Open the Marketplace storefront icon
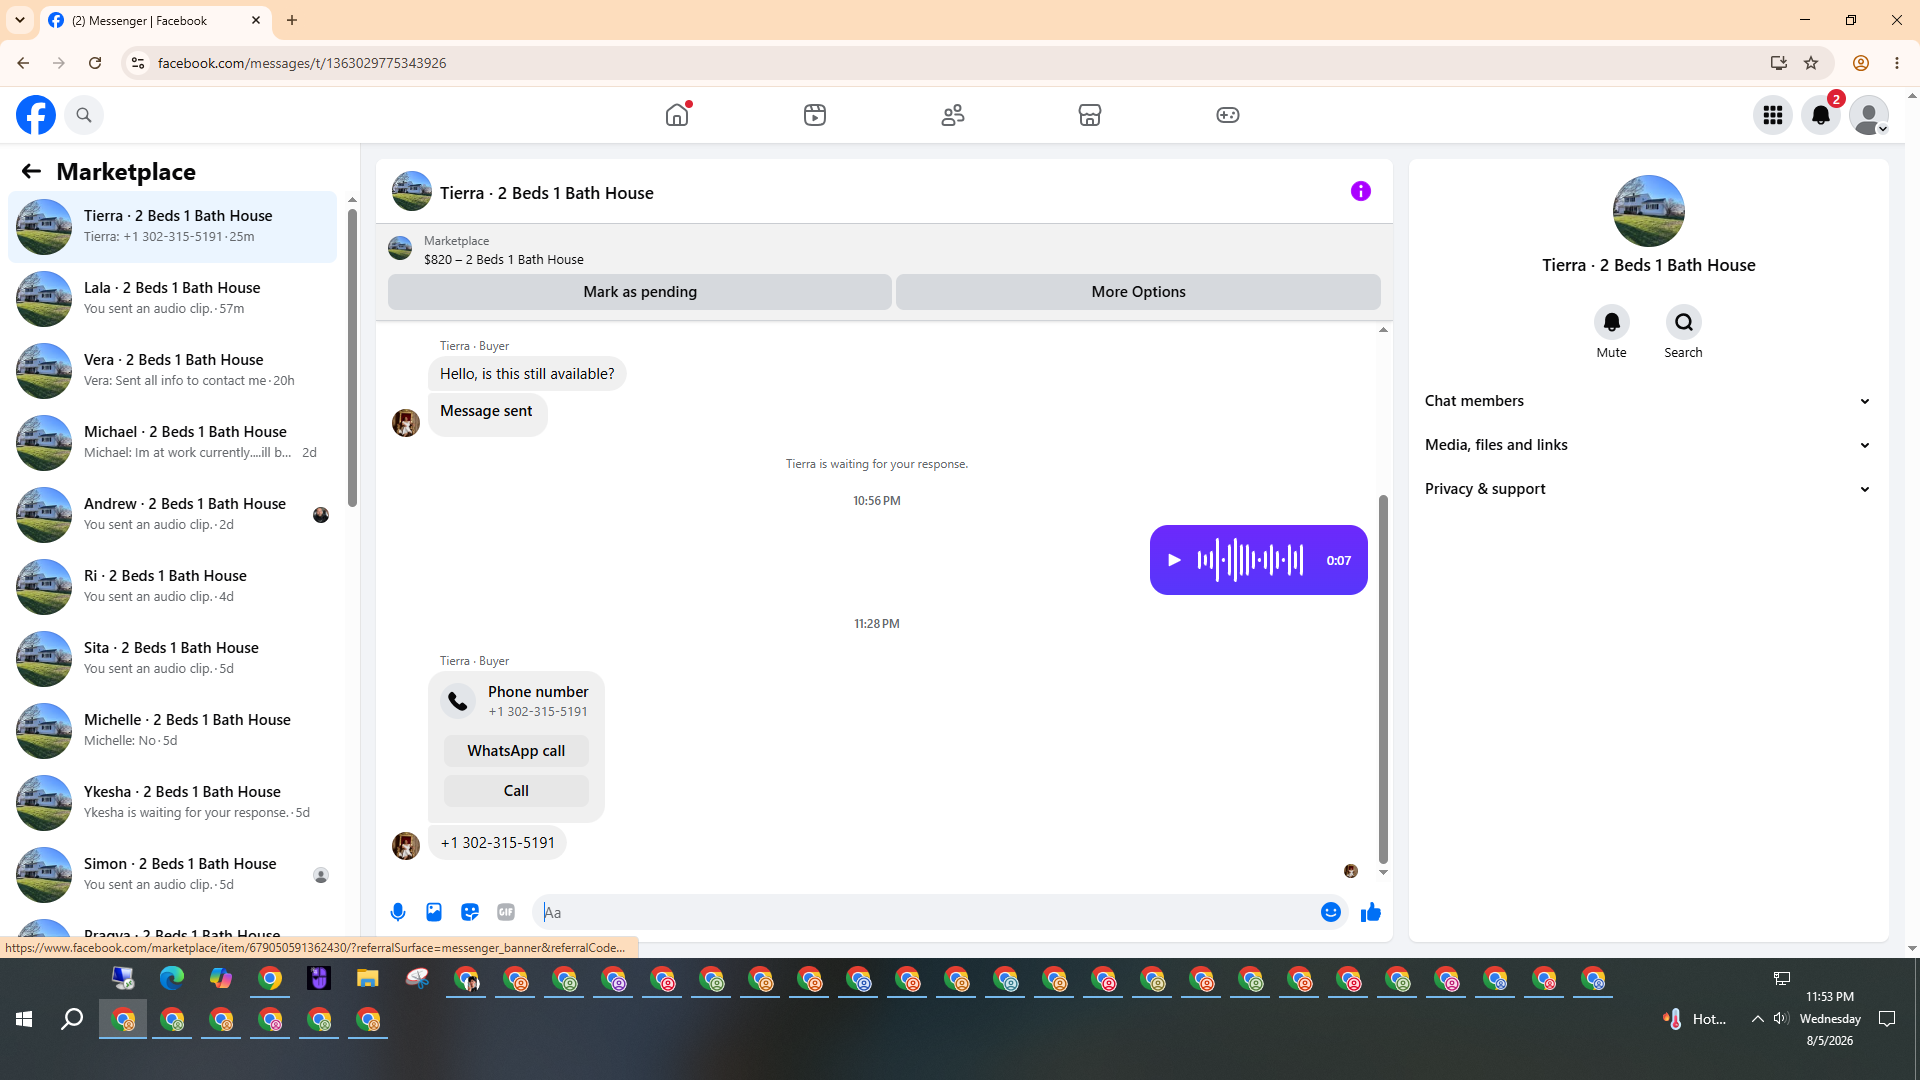1920x1080 pixels. coord(1090,115)
